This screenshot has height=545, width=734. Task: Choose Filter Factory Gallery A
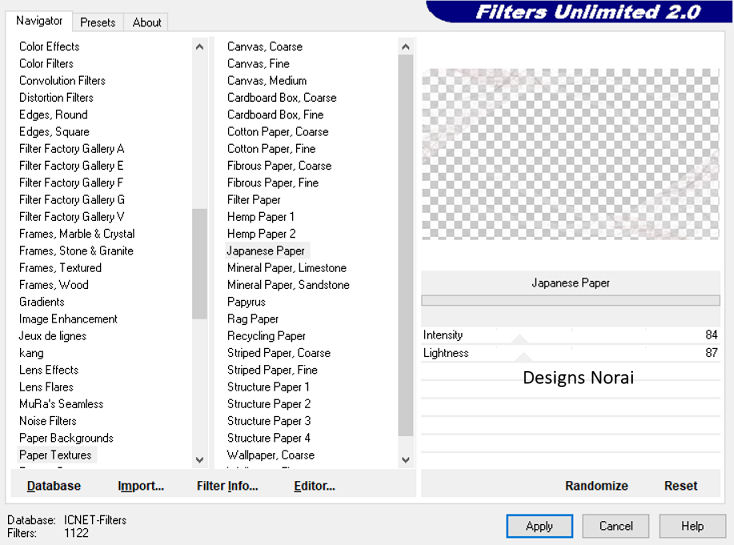[x=72, y=148]
